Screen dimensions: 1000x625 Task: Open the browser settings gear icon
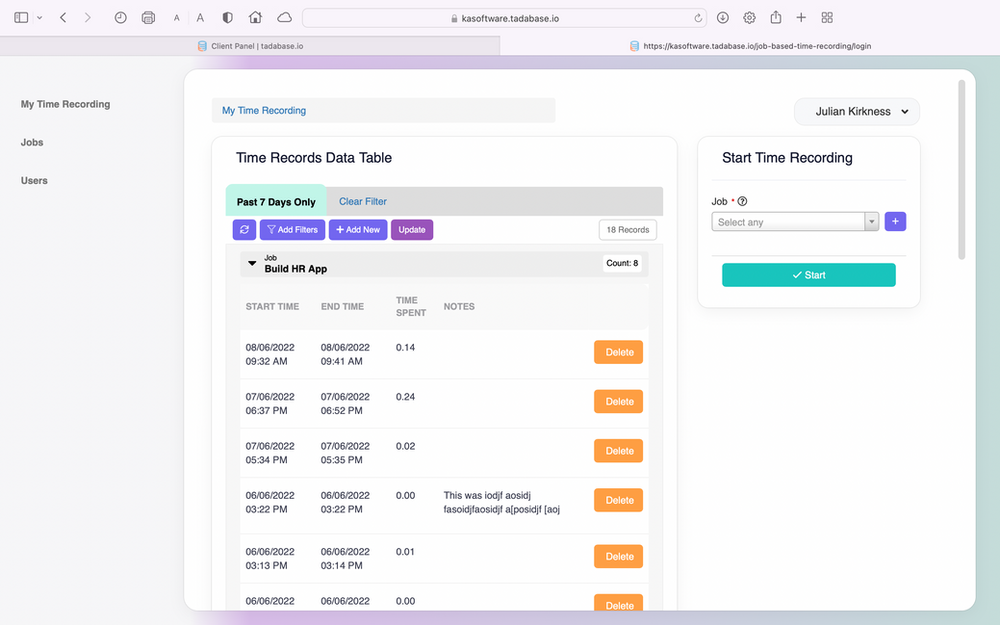(x=748, y=17)
